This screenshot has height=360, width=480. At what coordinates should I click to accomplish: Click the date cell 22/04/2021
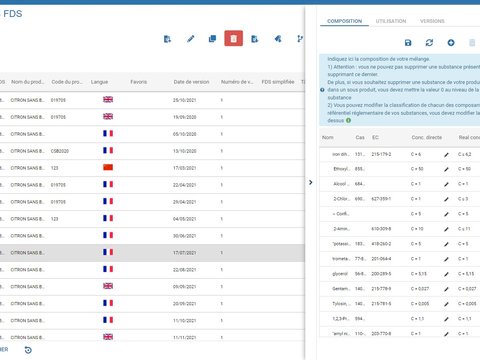click(184, 185)
